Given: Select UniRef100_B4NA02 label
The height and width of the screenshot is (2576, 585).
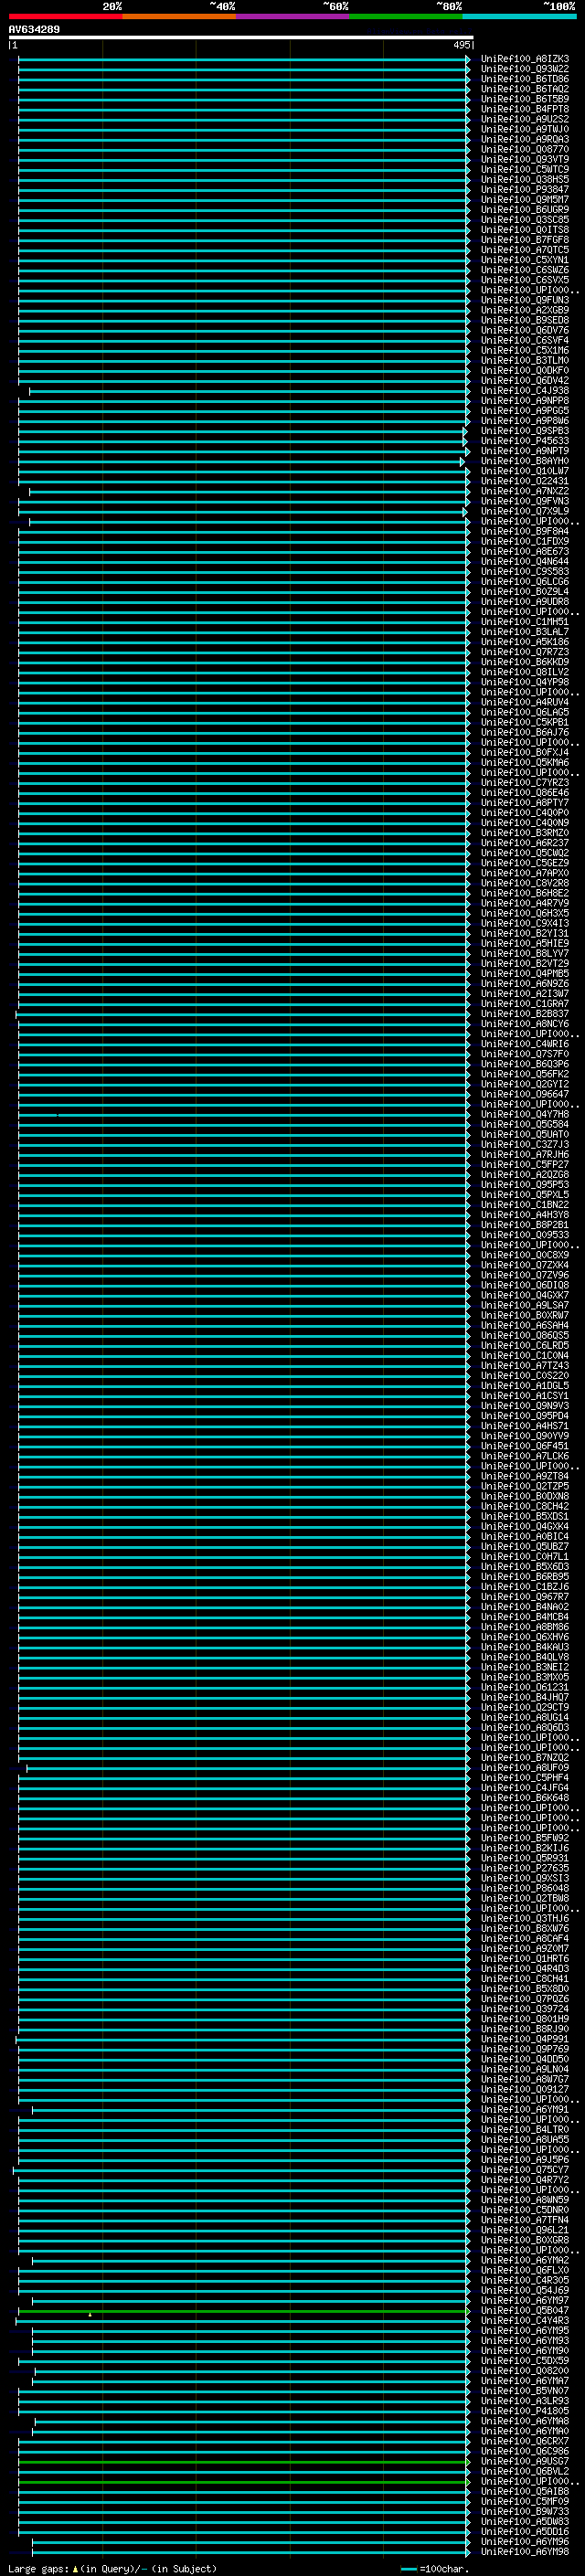Looking at the screenshot, I should pyautogui.click(x=525, y=1607).
